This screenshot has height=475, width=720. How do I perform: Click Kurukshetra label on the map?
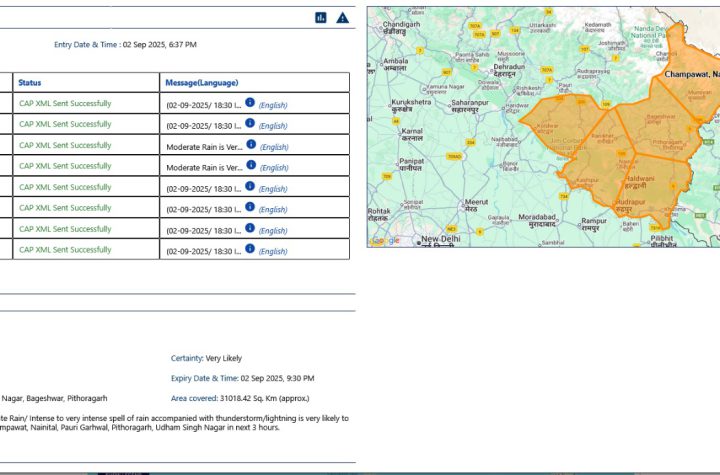(x=411, y=106)
